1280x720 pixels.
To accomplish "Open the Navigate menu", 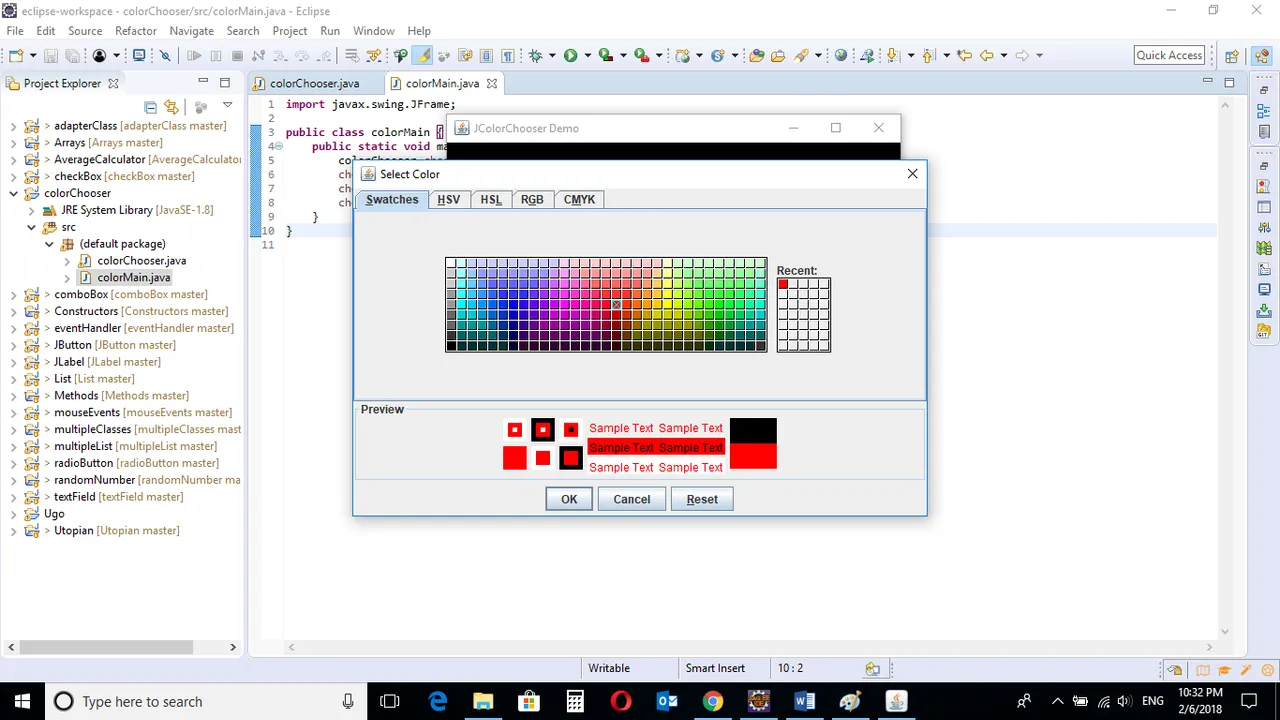I will (192, 31).
